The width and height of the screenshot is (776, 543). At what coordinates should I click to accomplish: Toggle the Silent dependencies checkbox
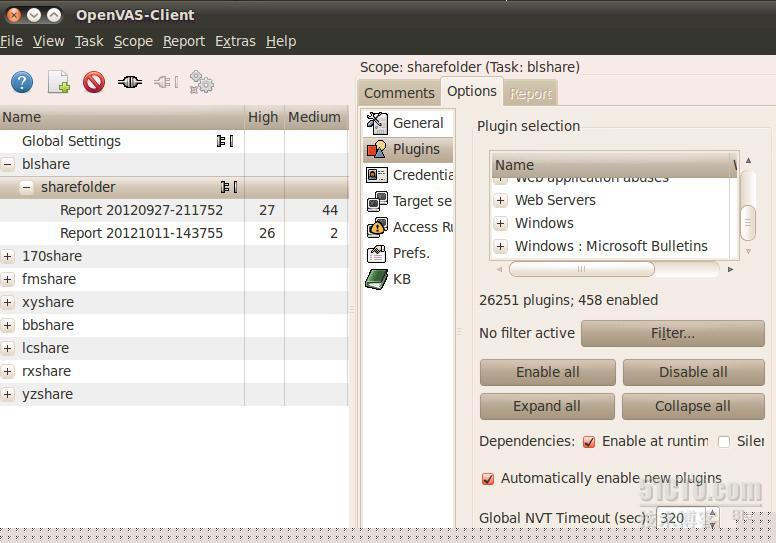point(724,442)
